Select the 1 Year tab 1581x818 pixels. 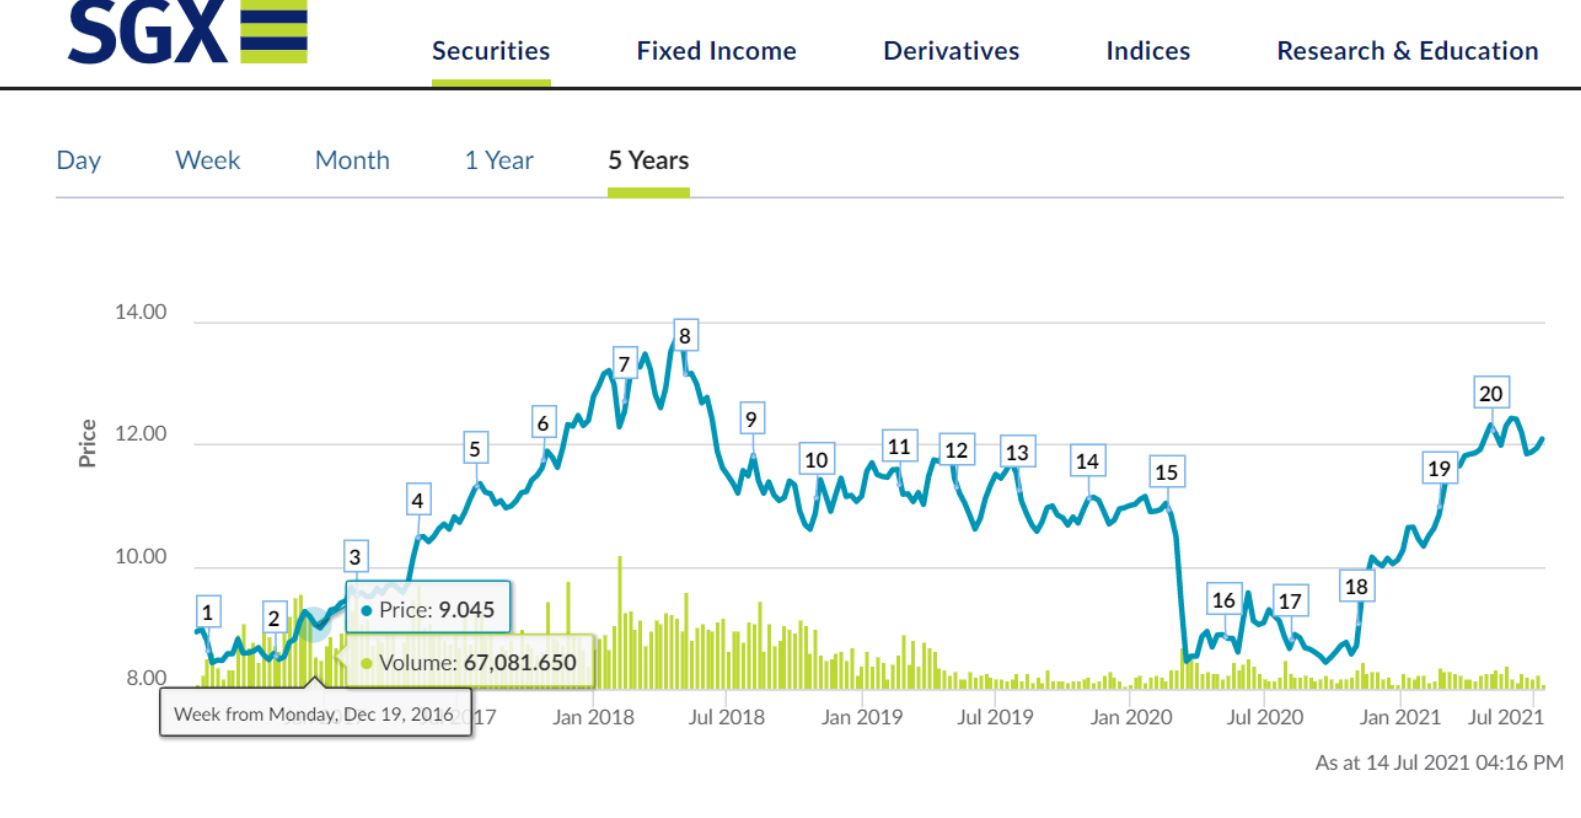[x=499, y=160]
